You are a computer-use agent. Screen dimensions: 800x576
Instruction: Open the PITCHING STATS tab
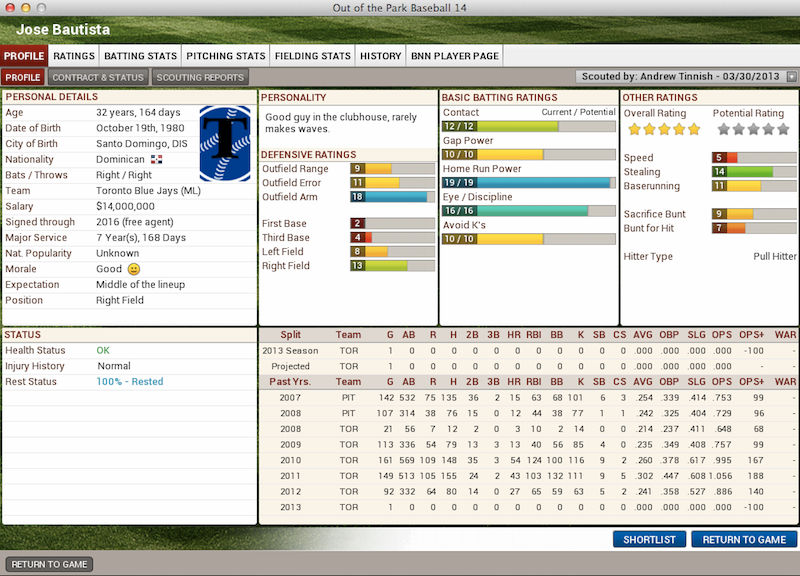point(226,56)
